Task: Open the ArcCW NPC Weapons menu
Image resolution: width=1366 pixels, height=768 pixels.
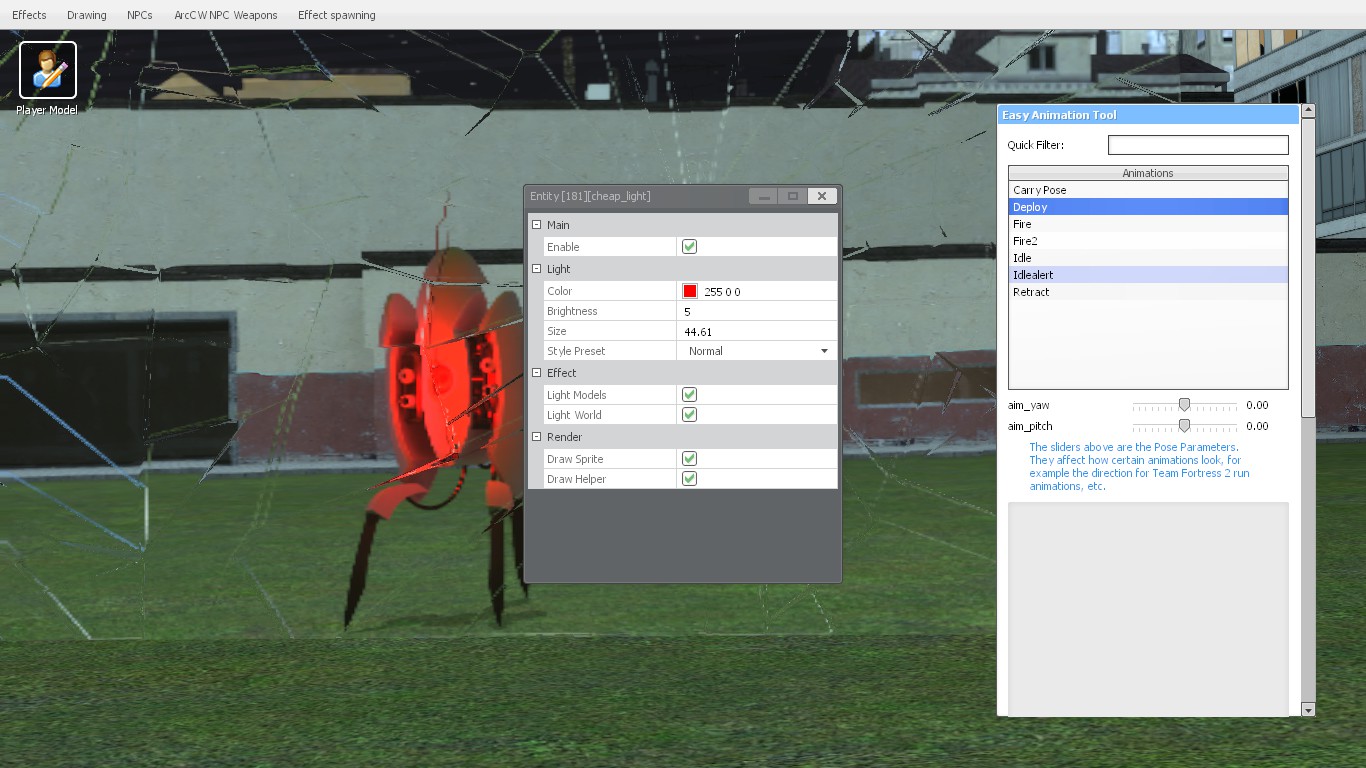Action: coord(226,15)
